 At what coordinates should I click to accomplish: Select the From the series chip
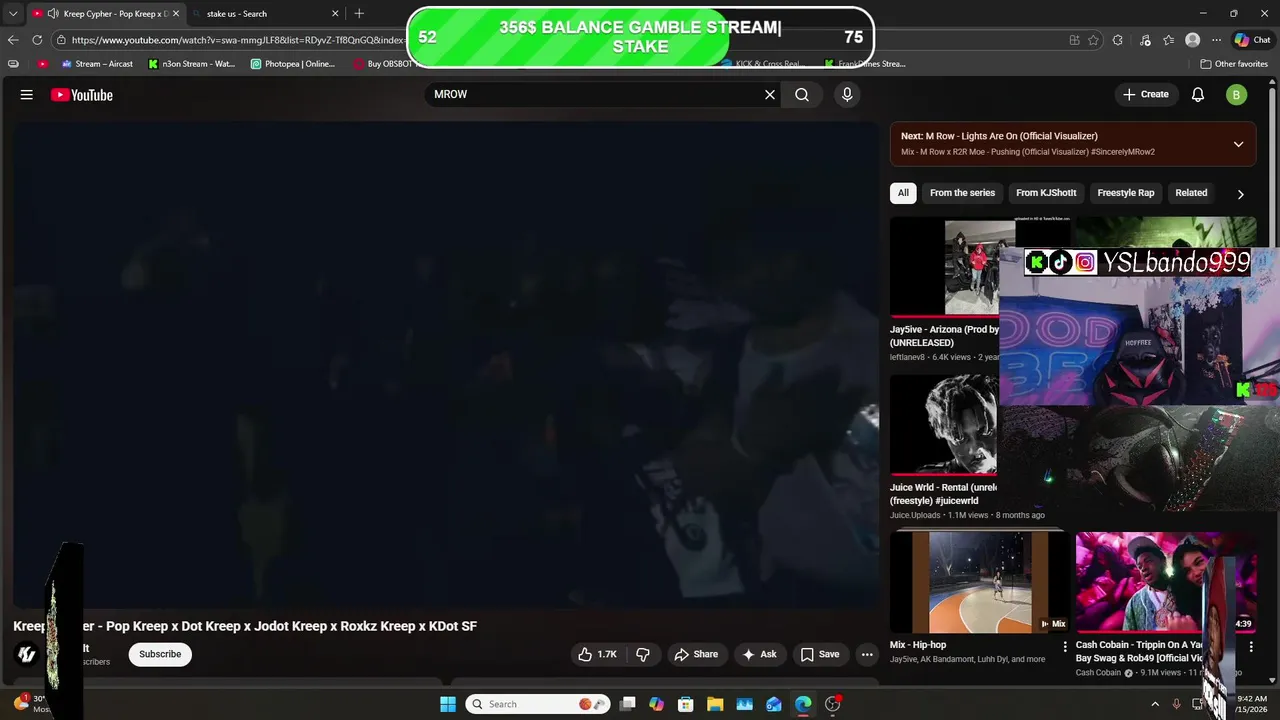click(x=962, y=193)
